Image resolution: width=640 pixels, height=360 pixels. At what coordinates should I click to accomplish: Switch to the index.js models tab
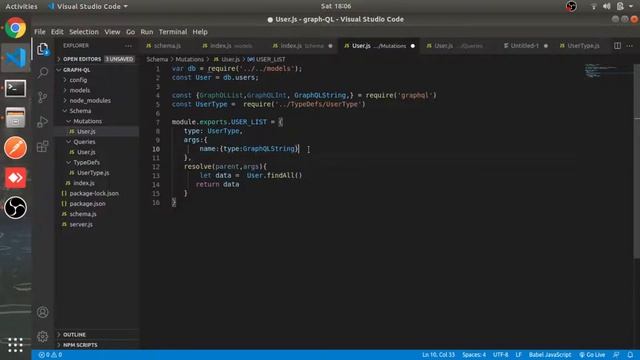tap(231, 46)
